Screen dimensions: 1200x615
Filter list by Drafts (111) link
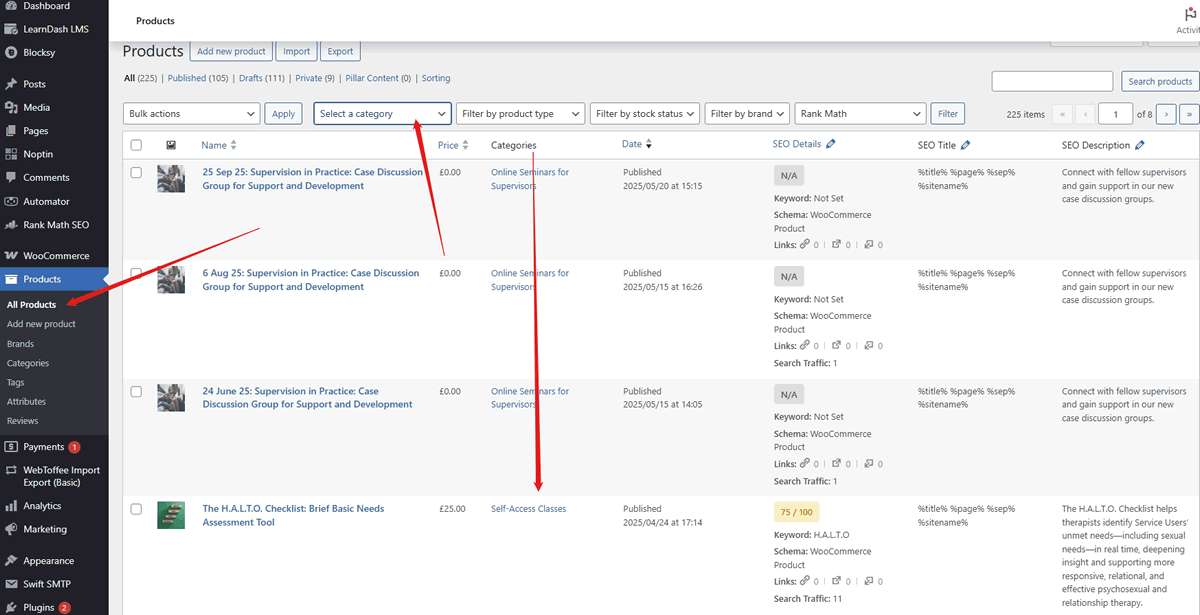(x=262, y=78)
